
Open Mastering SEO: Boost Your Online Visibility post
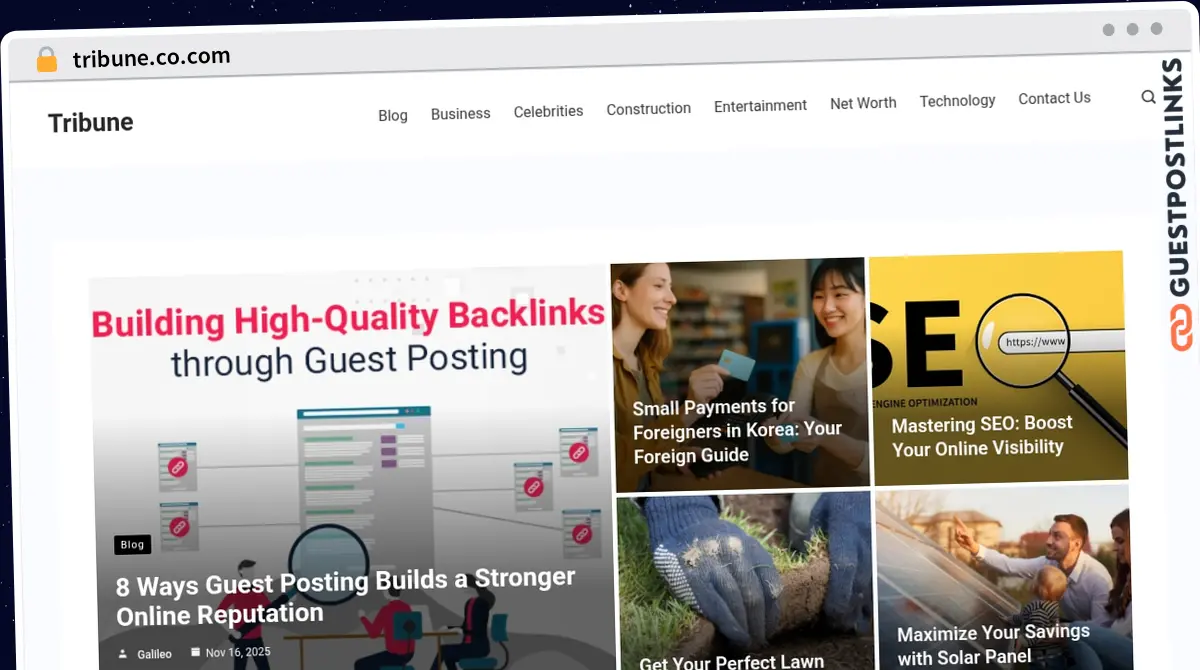pyautogui.click(x=982, y=436)
